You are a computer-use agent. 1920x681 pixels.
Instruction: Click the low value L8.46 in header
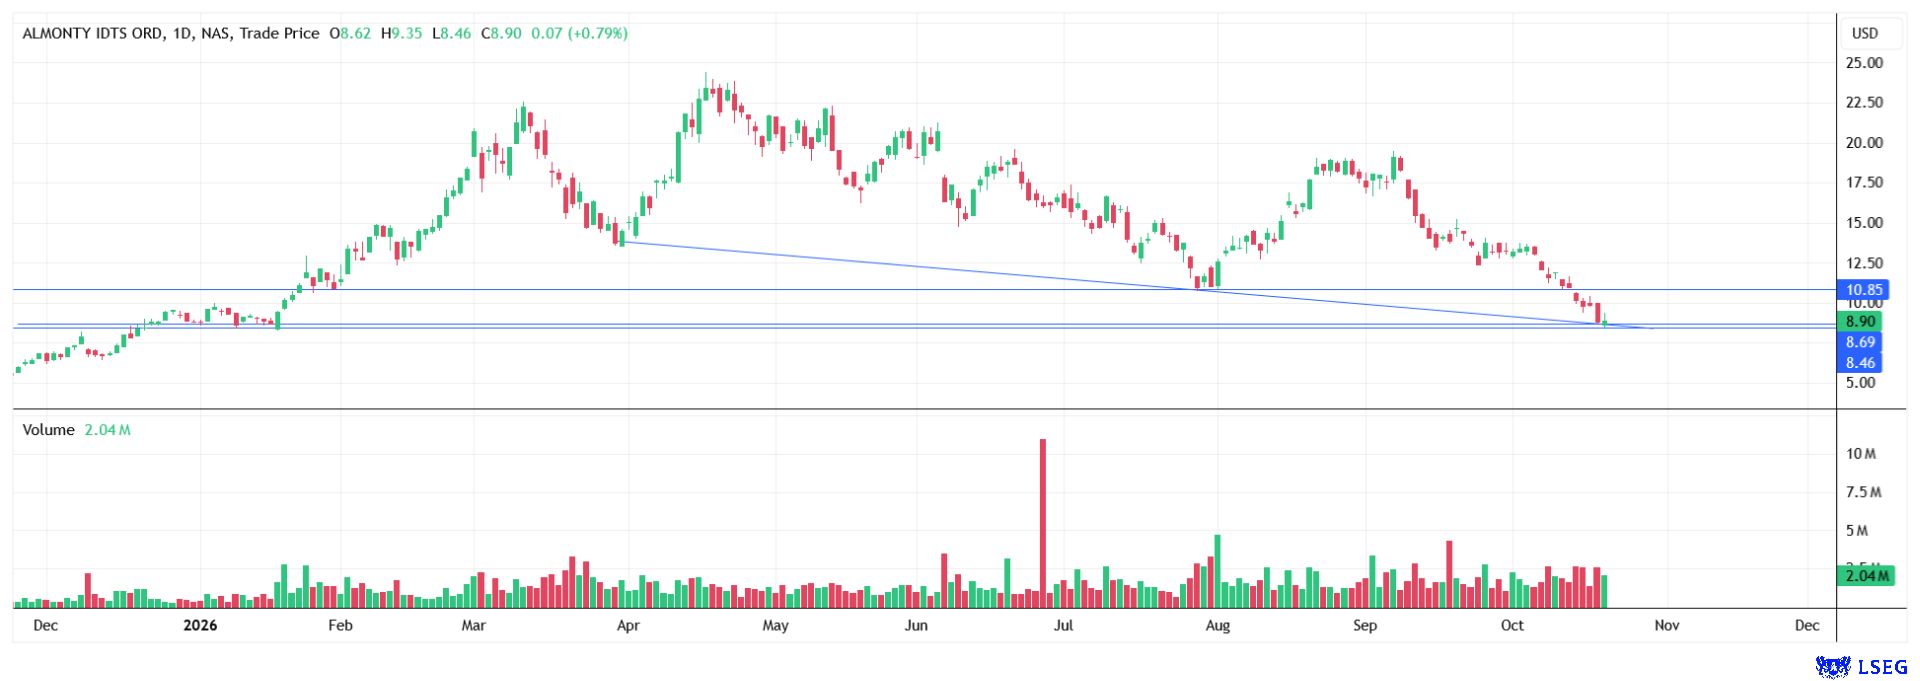451,33
